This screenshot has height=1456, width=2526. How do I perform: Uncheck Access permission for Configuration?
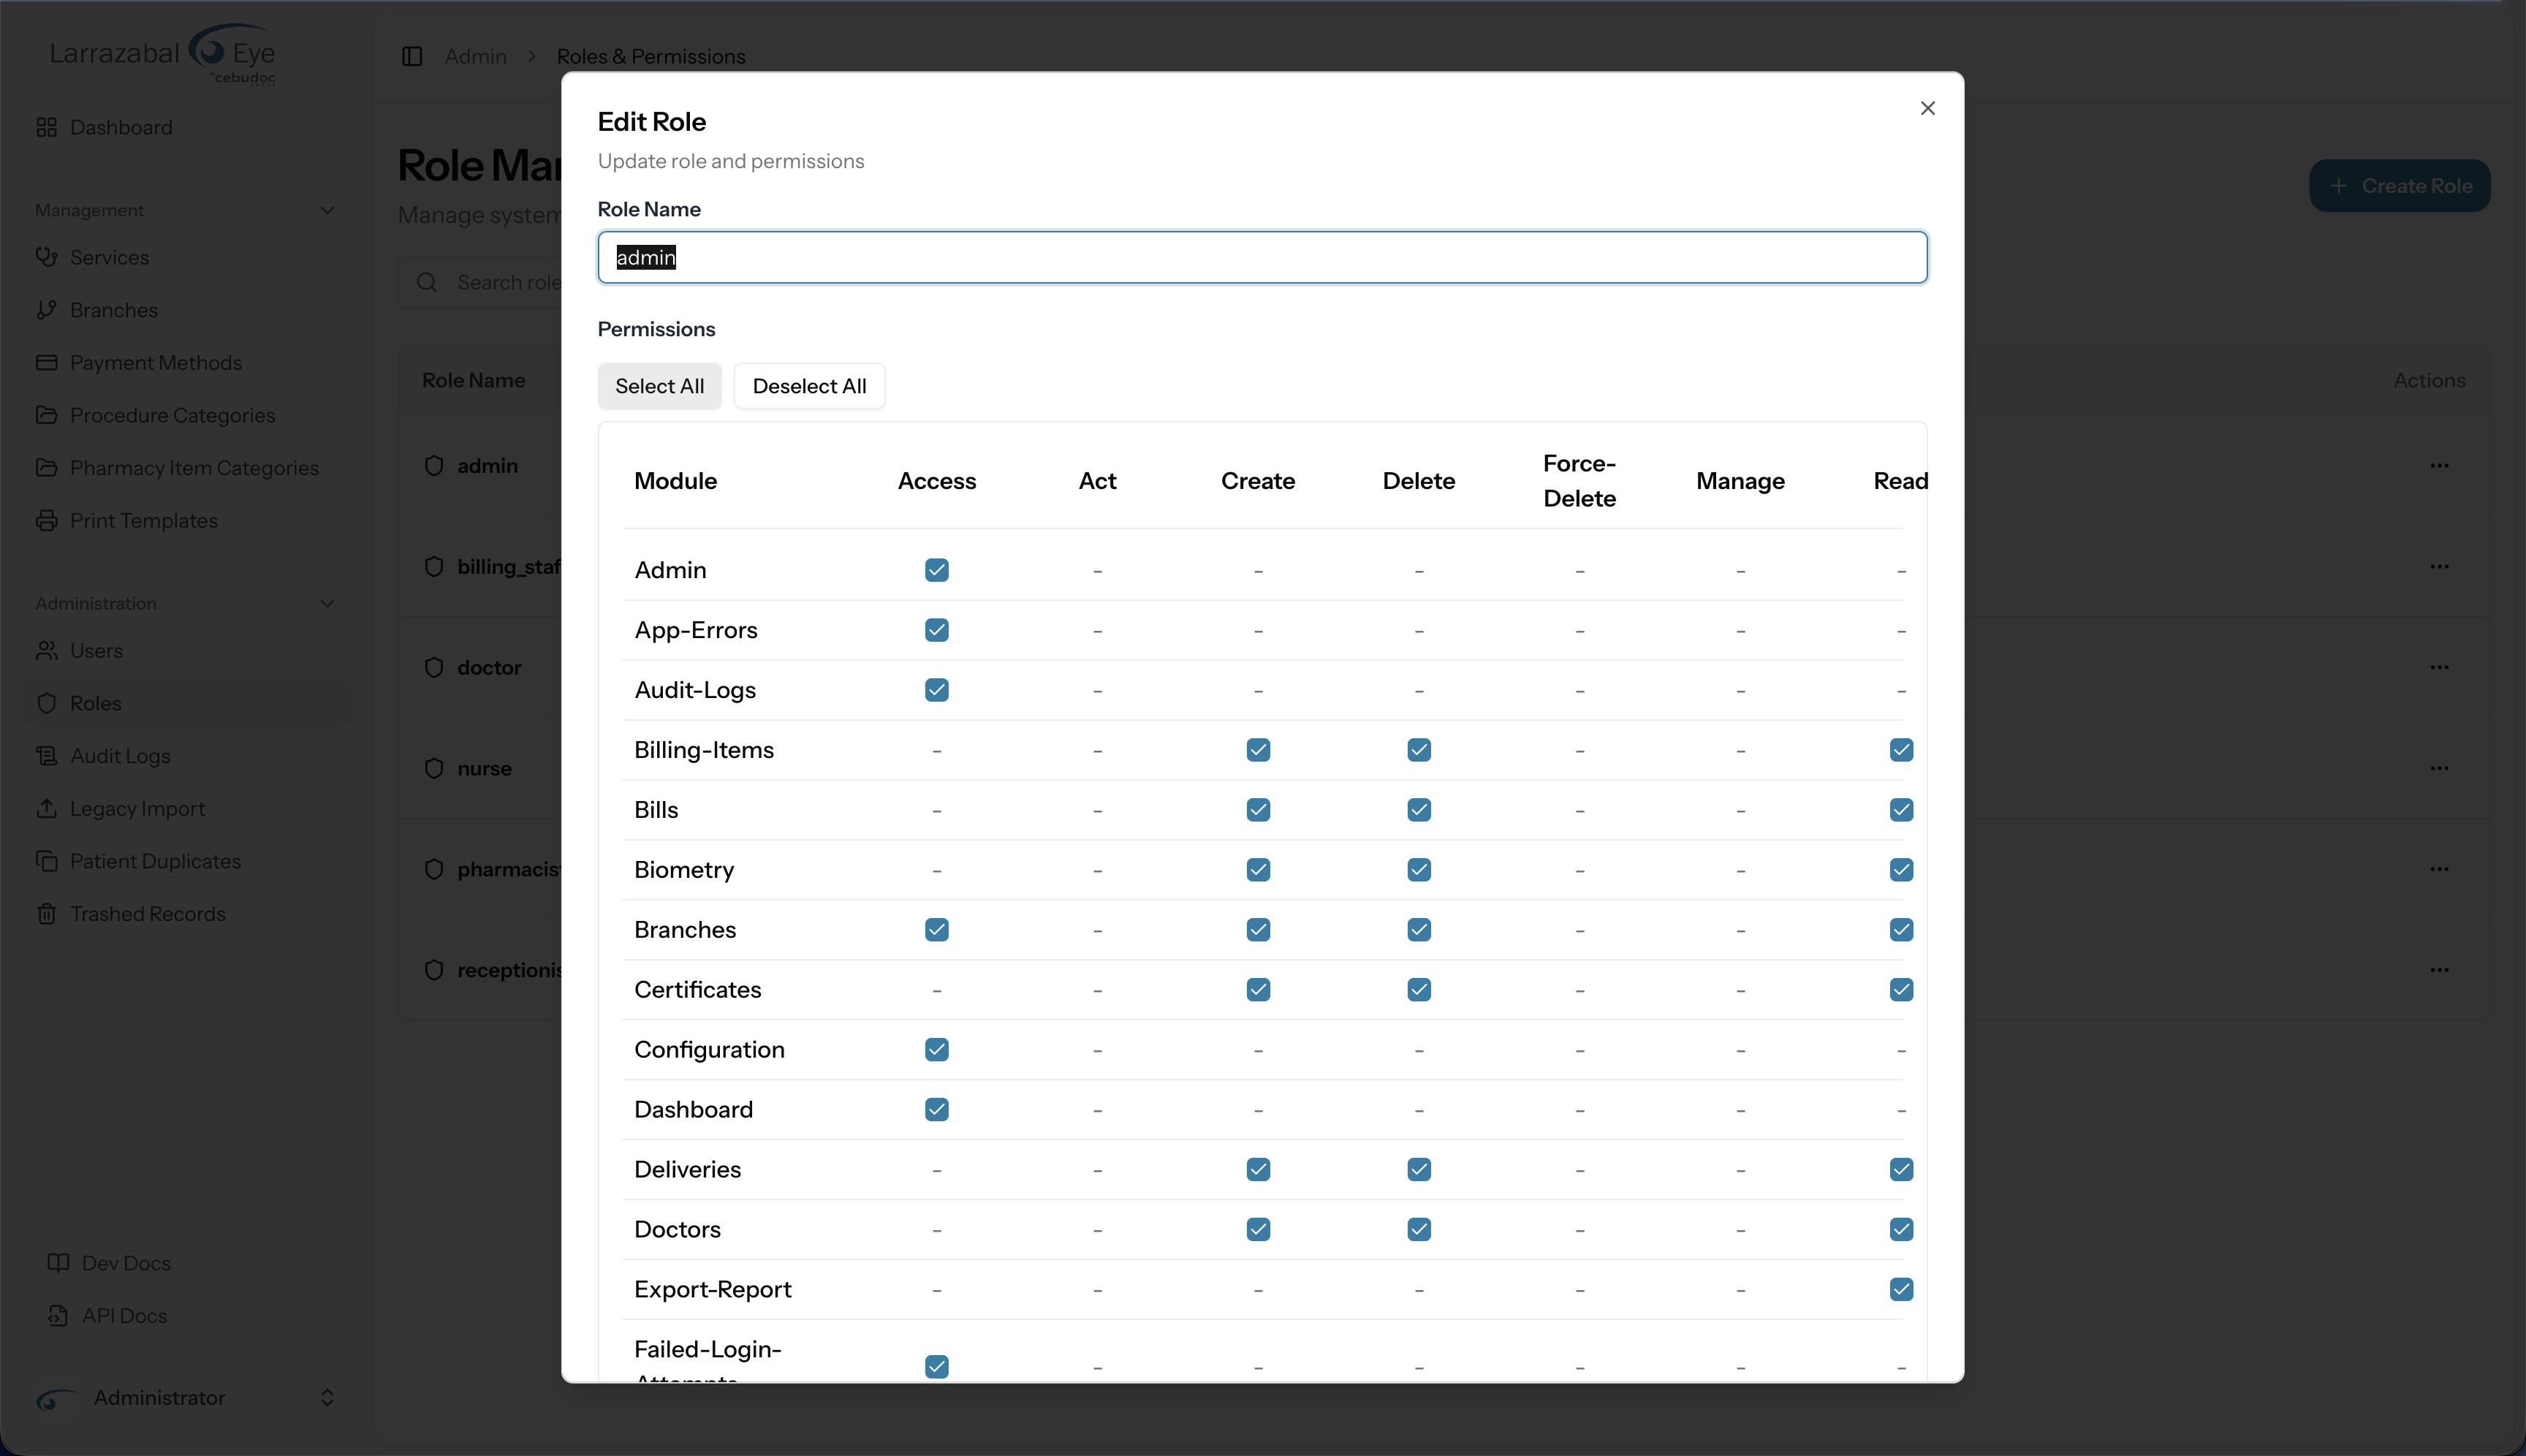937,1050
